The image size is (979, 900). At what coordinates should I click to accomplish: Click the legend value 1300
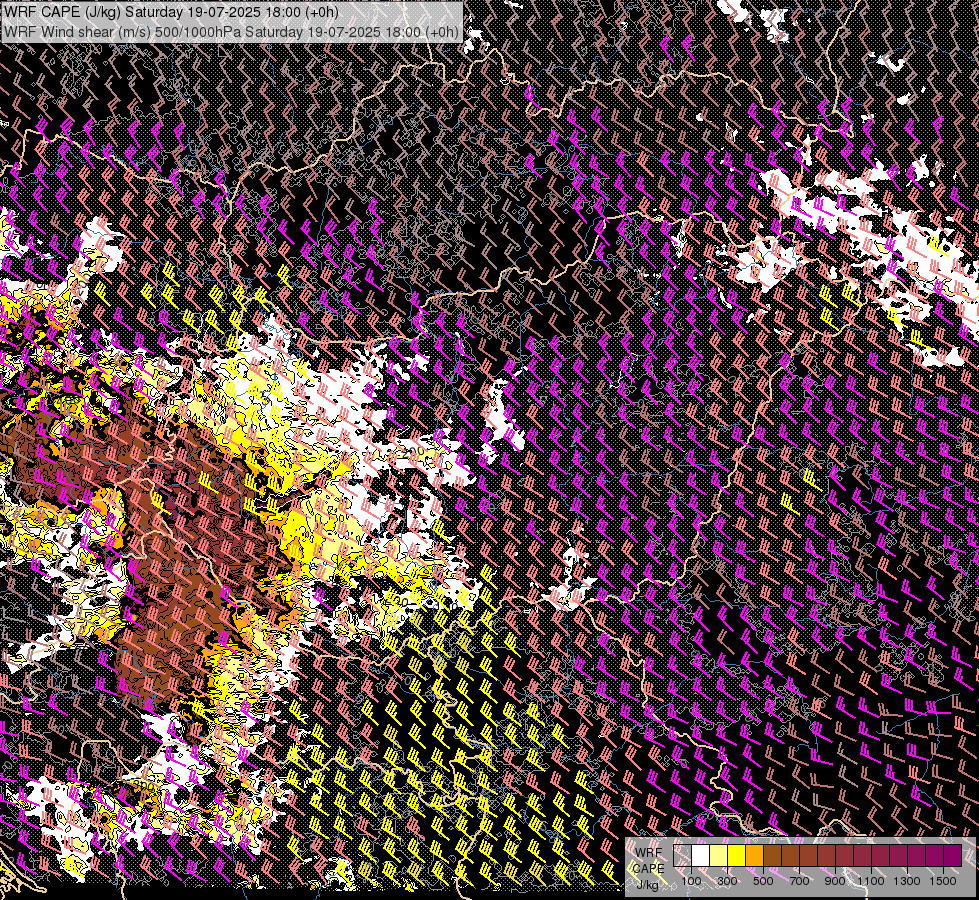(907, 881)
